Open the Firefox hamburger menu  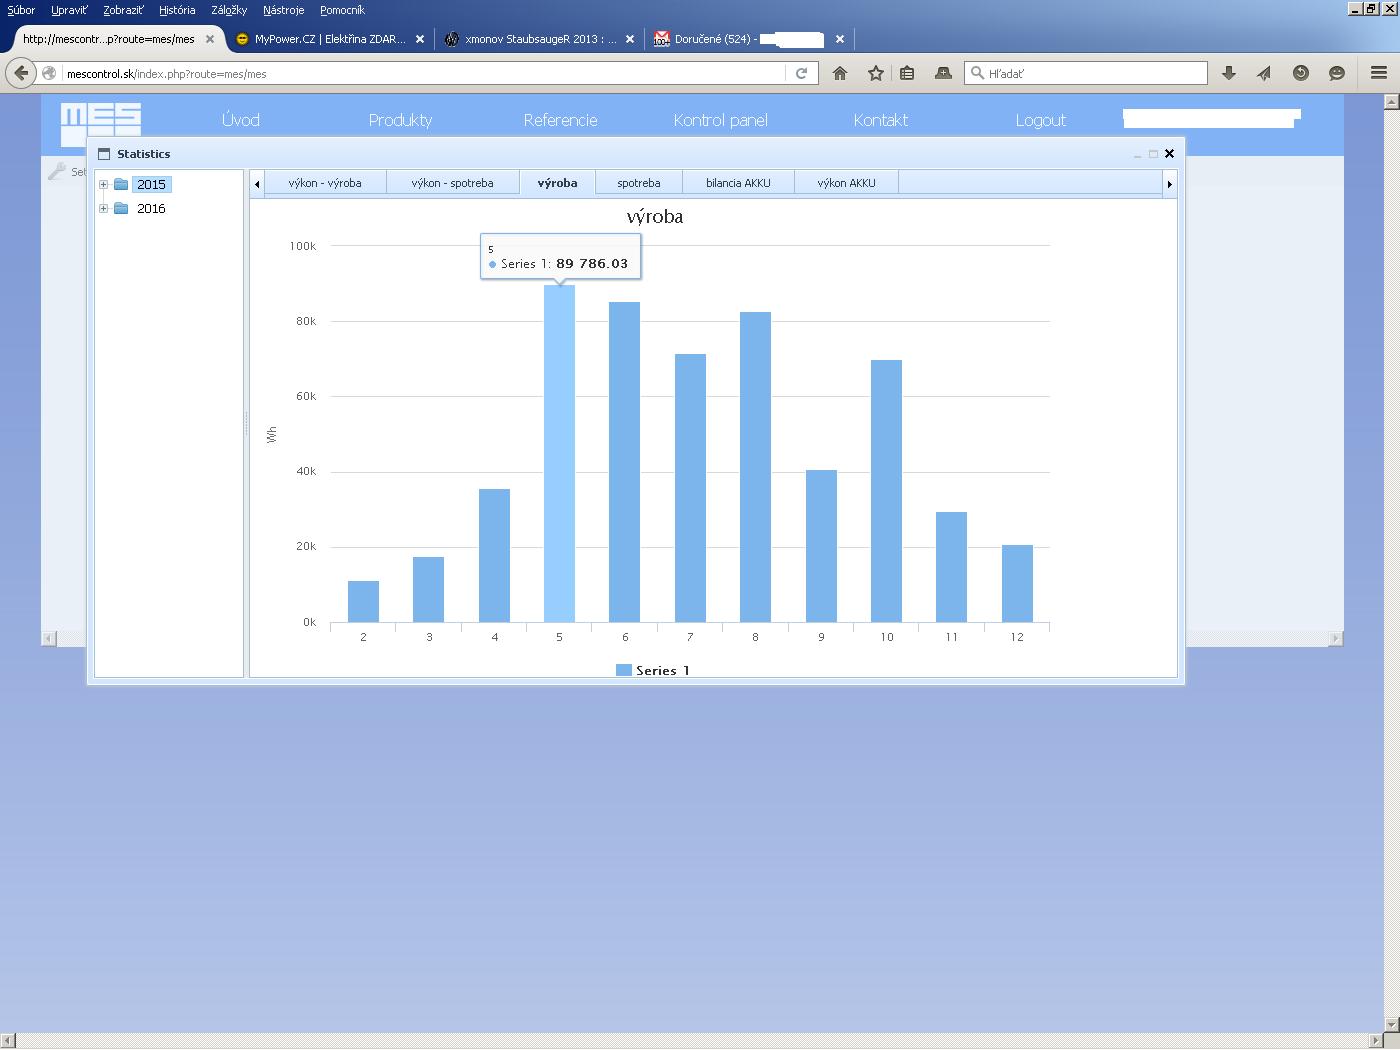(1378, 73)
